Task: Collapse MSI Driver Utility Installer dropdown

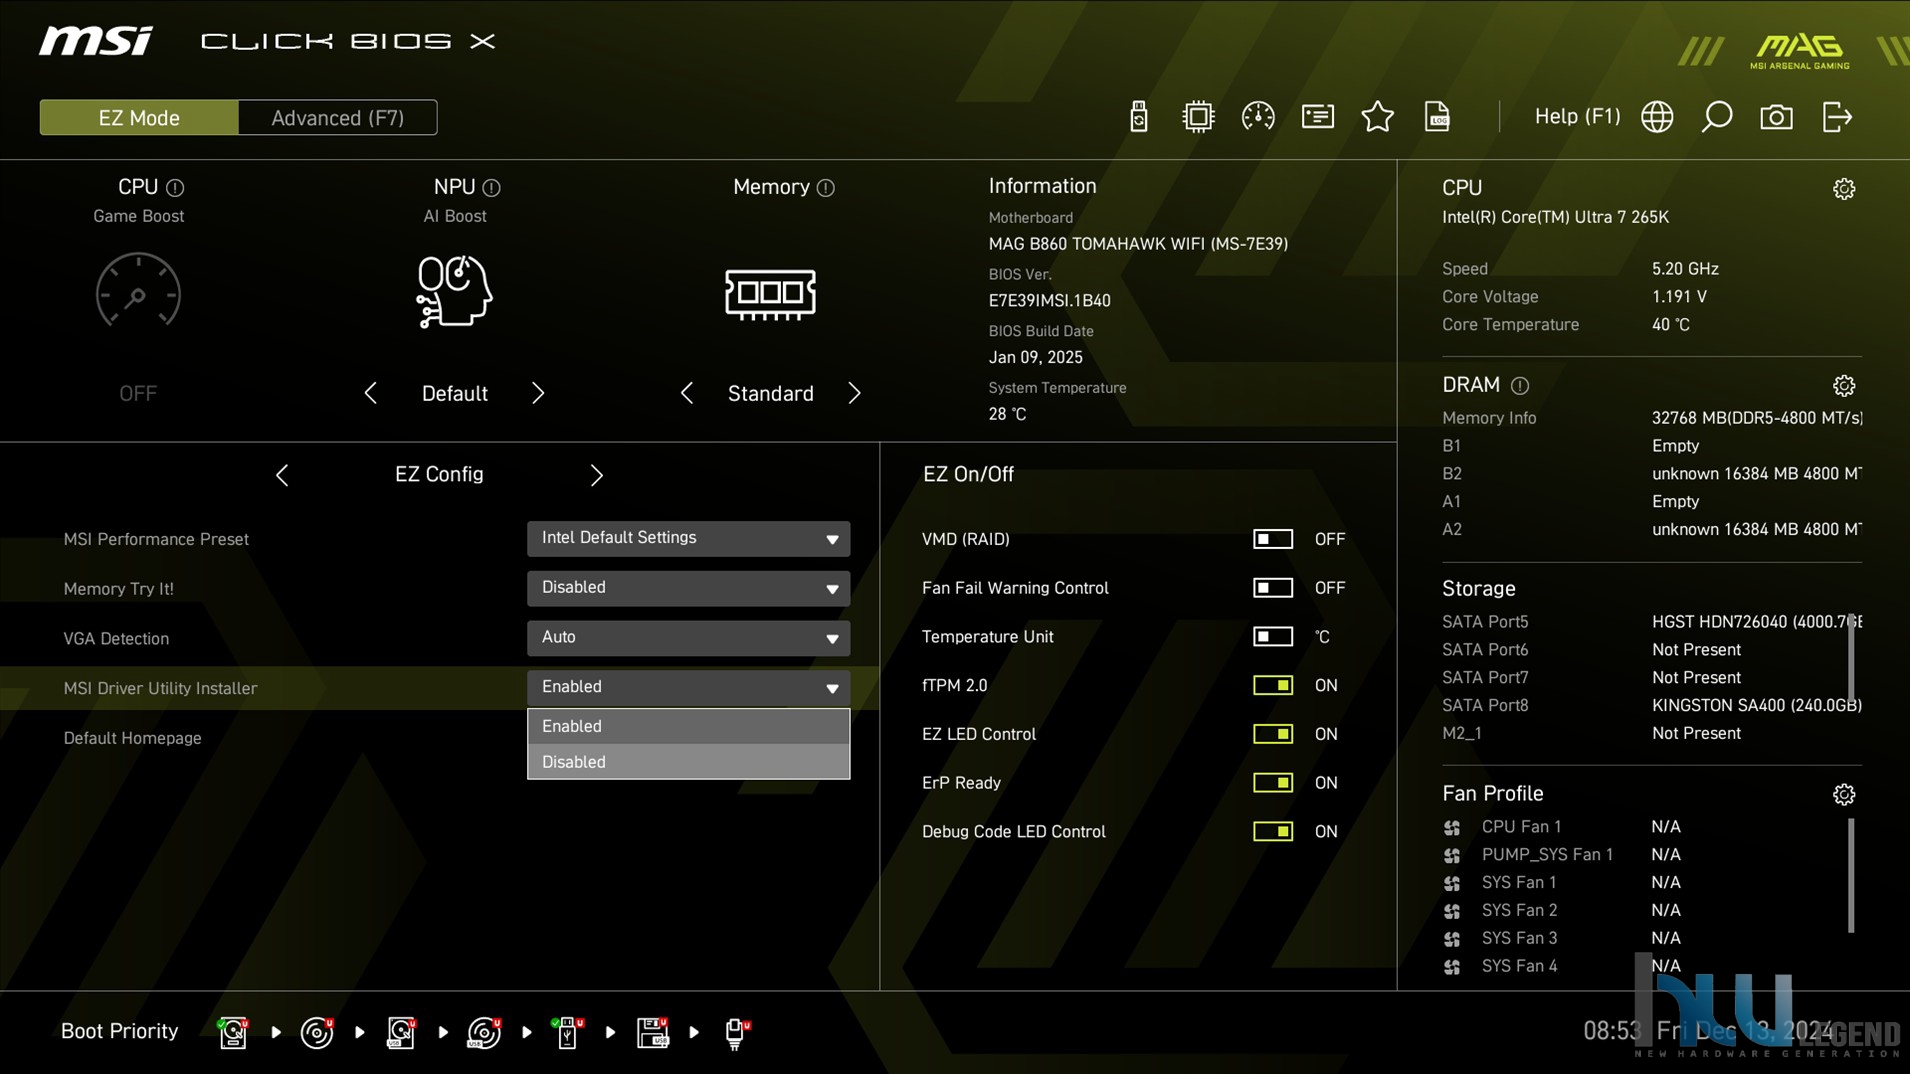Action: [688, 688]
